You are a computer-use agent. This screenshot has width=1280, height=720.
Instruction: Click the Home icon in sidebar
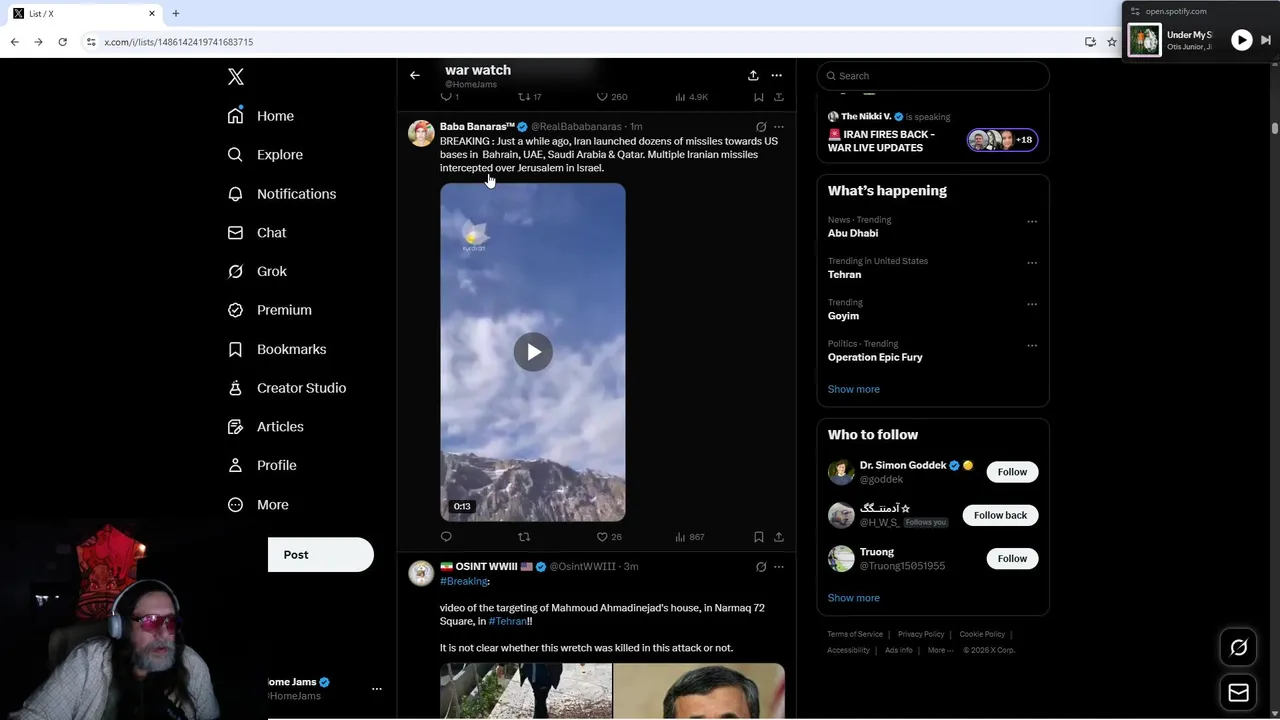235,116
